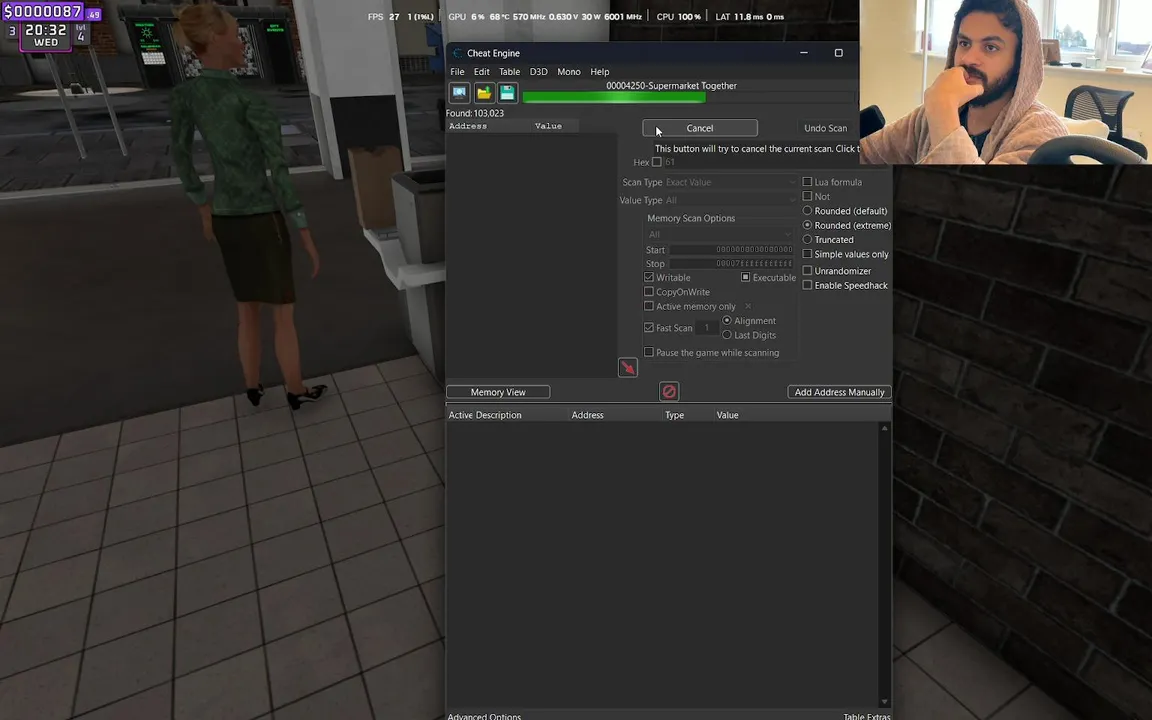This screenshot has height=720, width=1152.
Task: Click the open table folder icon
Action: pyautogui.click(x=483, y=93)
